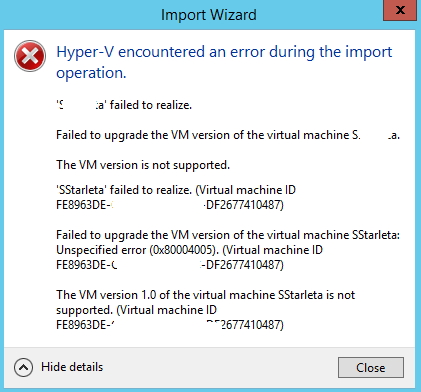
Task: Click the first Failed to upgrade VM version line
Action: point(228,135)
